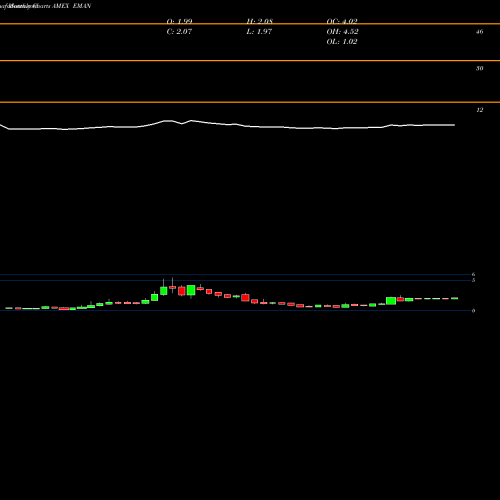The image size is (500, 500).
Task: Select the 12 axis label
Action: tap(480, 110)
